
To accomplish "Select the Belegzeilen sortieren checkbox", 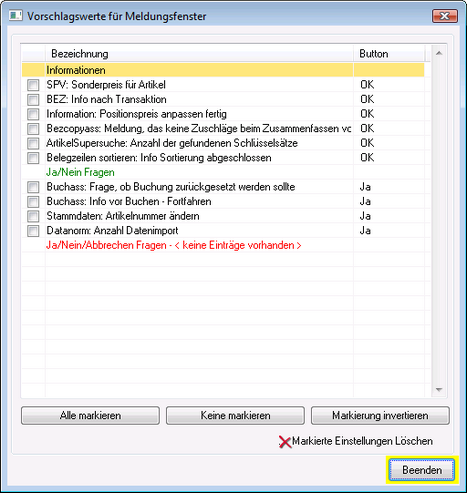I will click(x=33, y=158).
